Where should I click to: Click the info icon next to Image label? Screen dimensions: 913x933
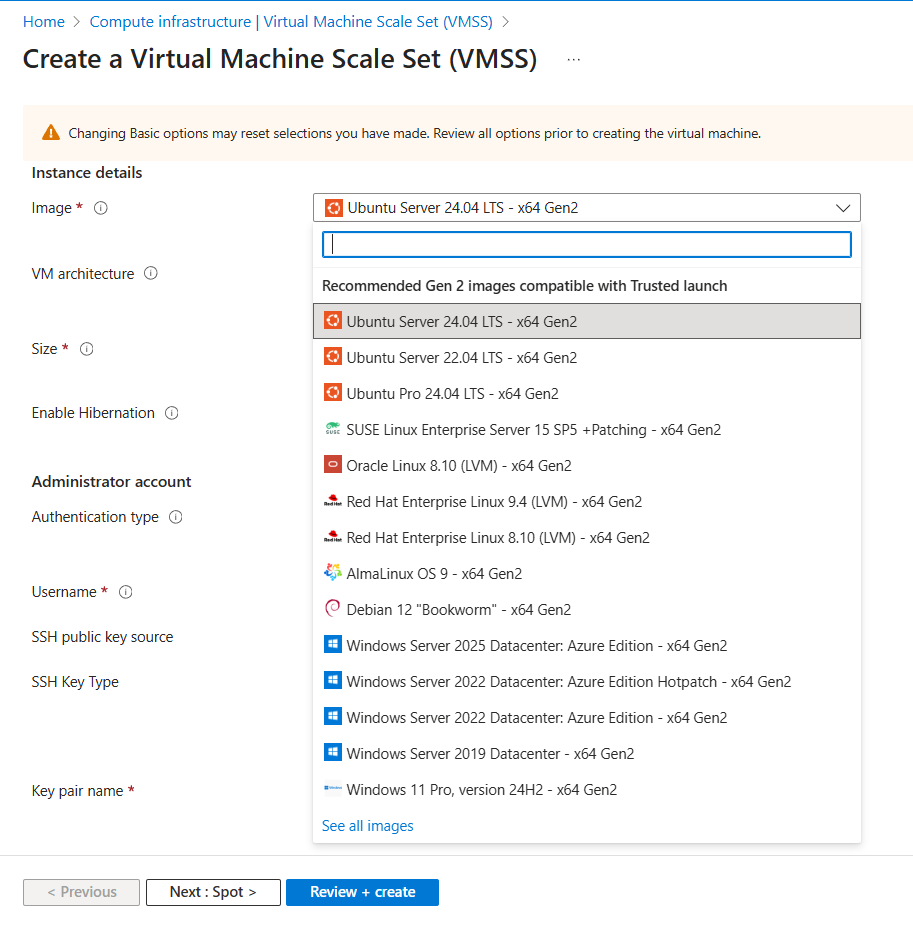(100, 208)
